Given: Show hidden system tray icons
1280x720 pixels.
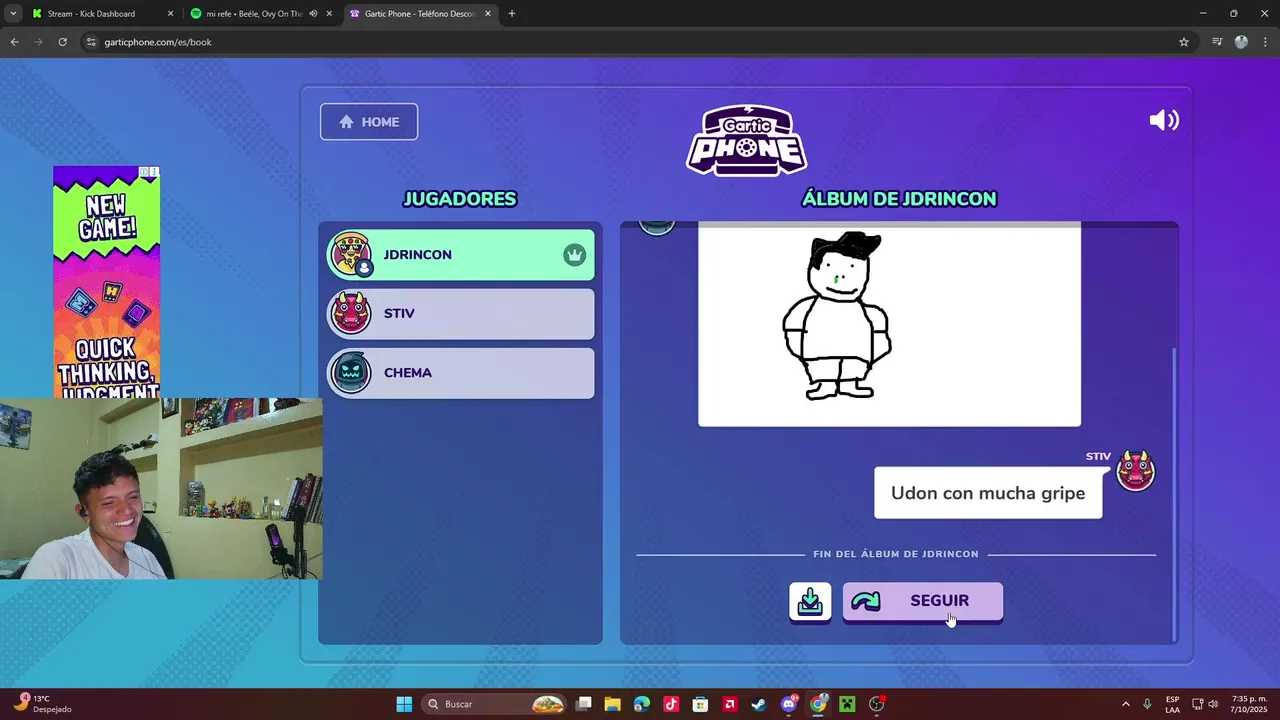Looking at the screenshot, I should point(1126,704).
